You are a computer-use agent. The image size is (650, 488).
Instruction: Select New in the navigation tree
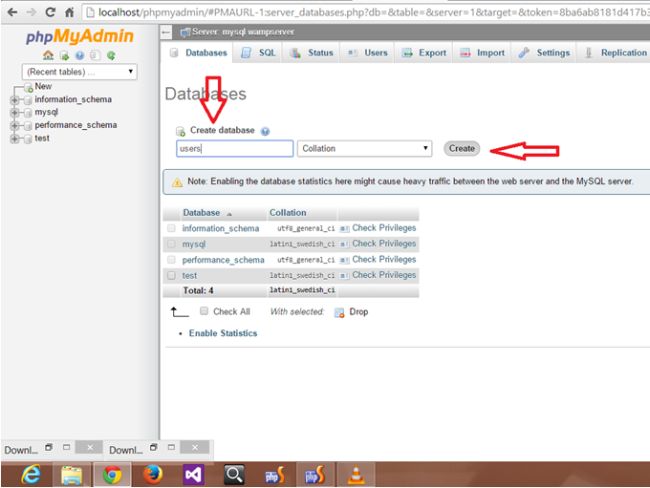[x=43, y=87]
